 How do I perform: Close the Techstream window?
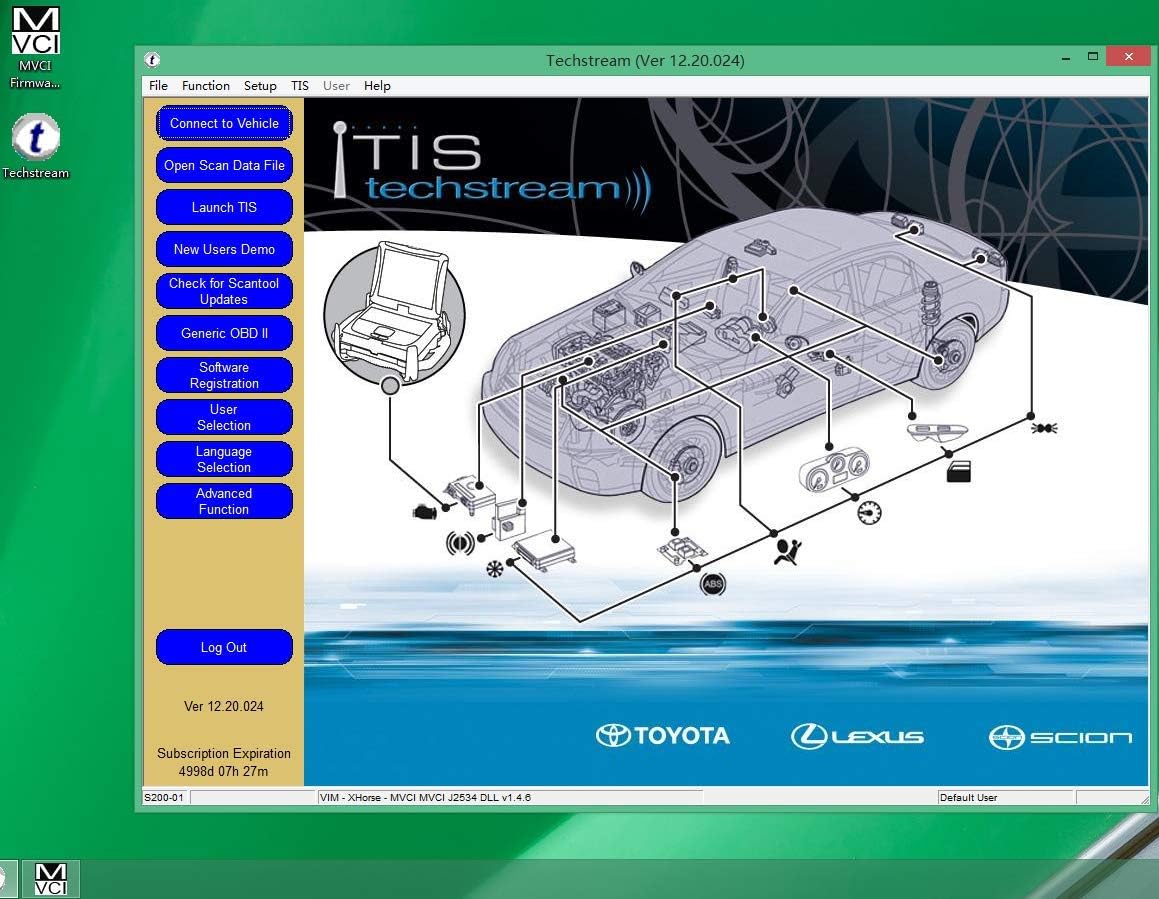pyautogui.click(x=1128, y=57)
